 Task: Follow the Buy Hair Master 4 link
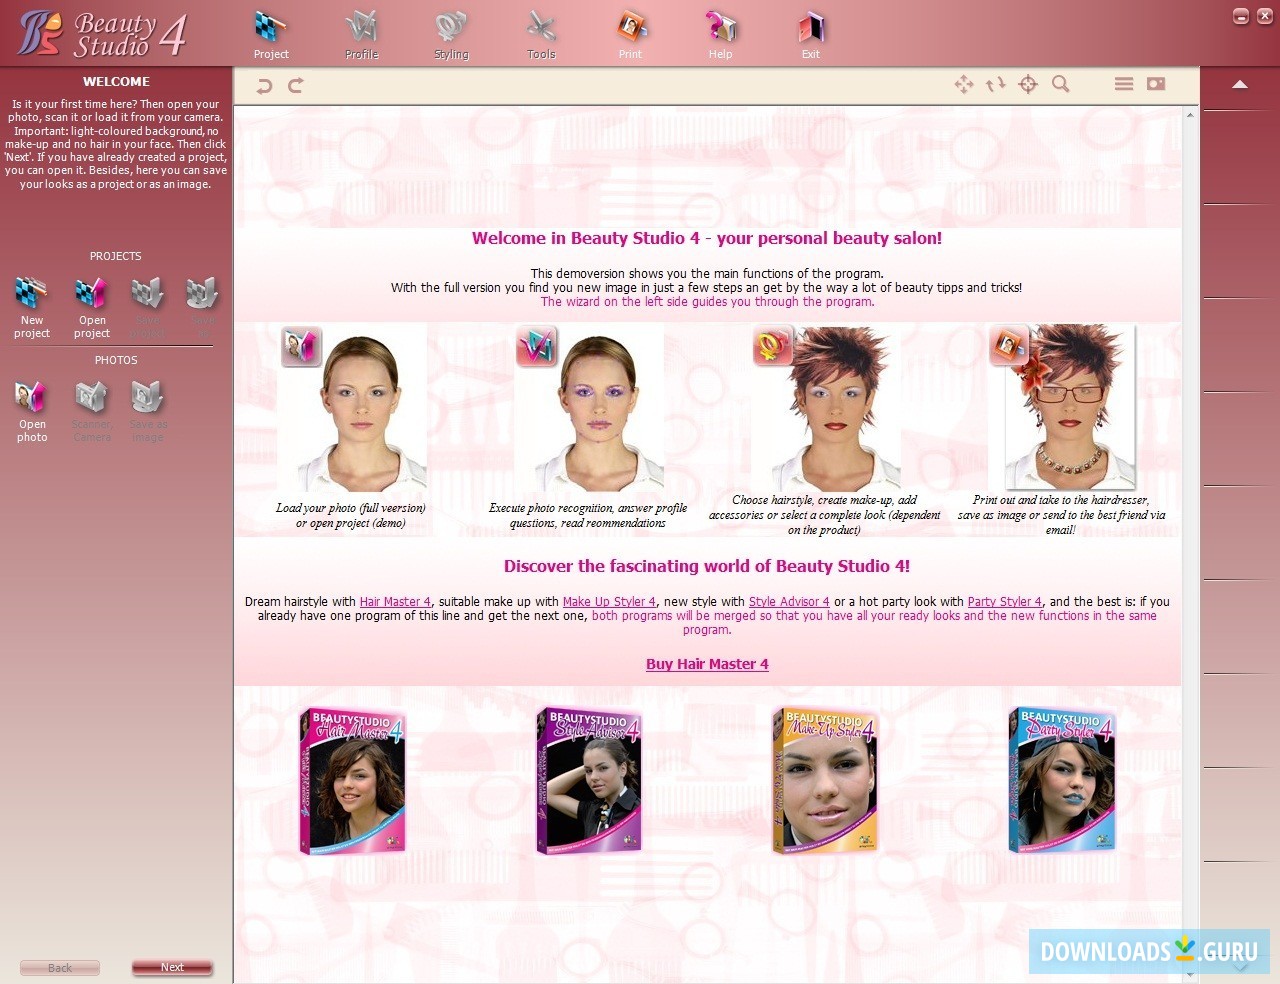707,664
